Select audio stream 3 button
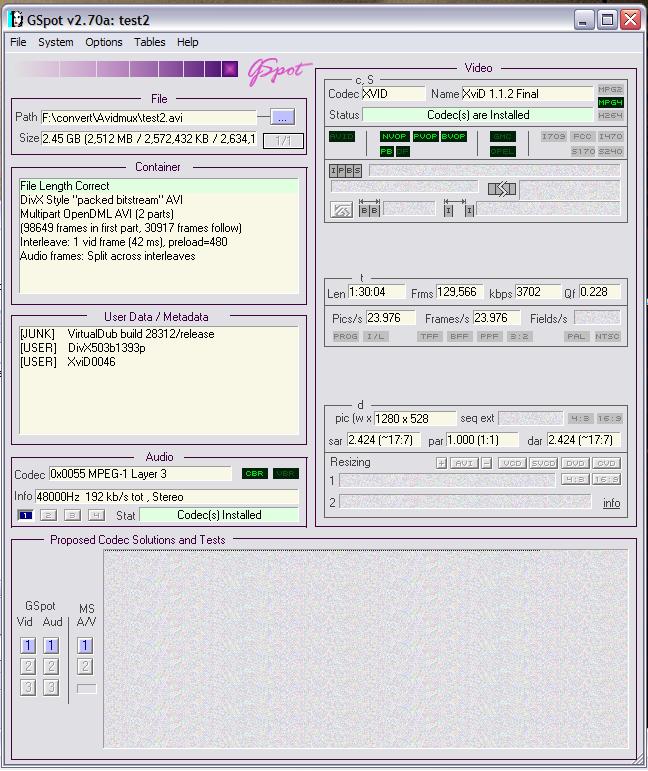The height and width of the screenshot is (771, 648). pos(72,515)
